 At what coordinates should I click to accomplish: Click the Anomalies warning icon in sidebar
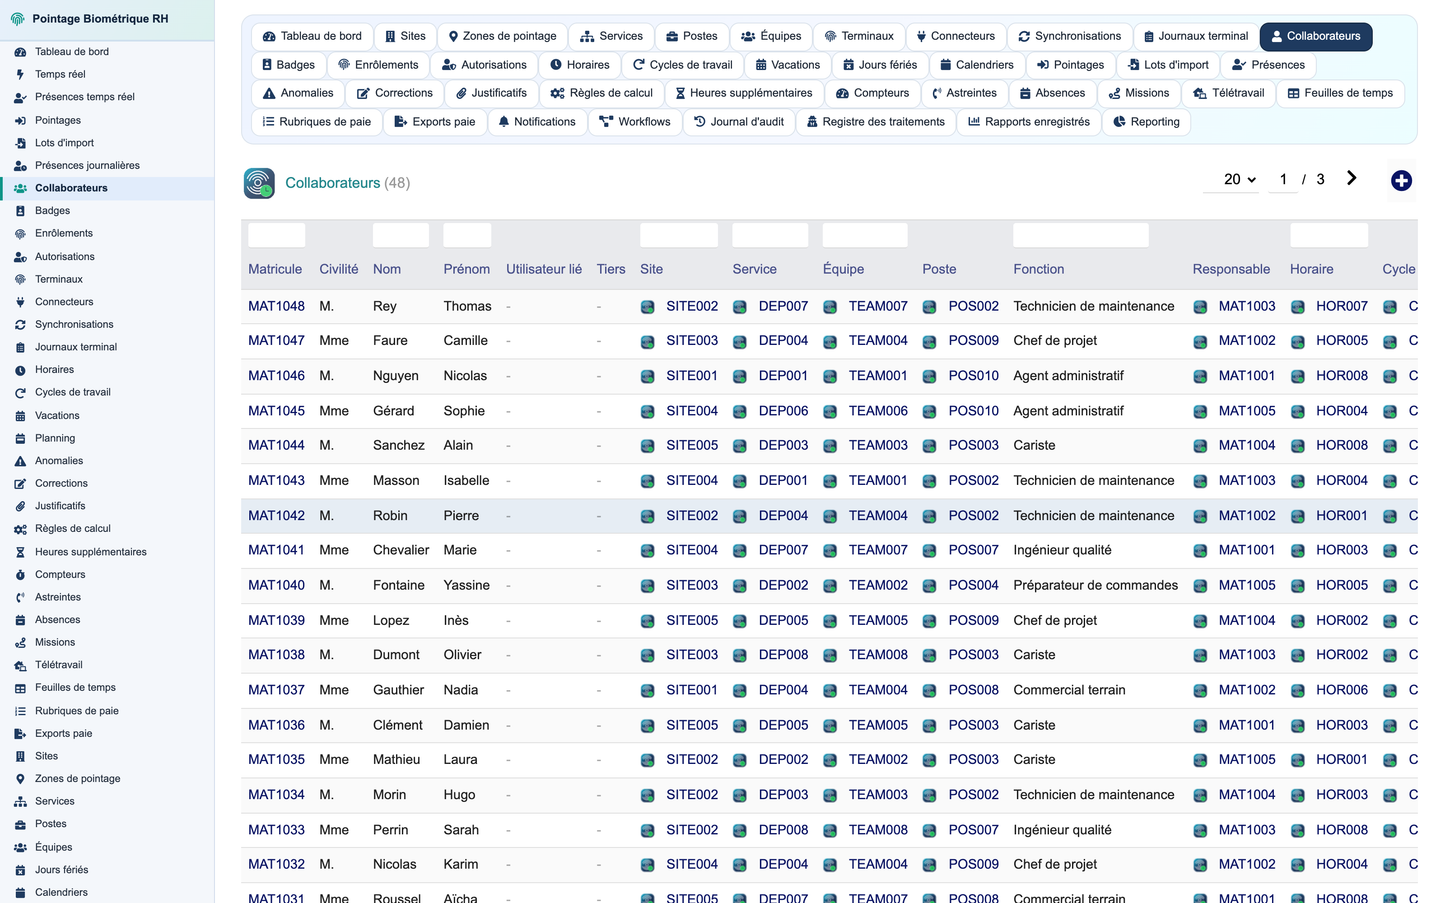click(x=20, y=461)
